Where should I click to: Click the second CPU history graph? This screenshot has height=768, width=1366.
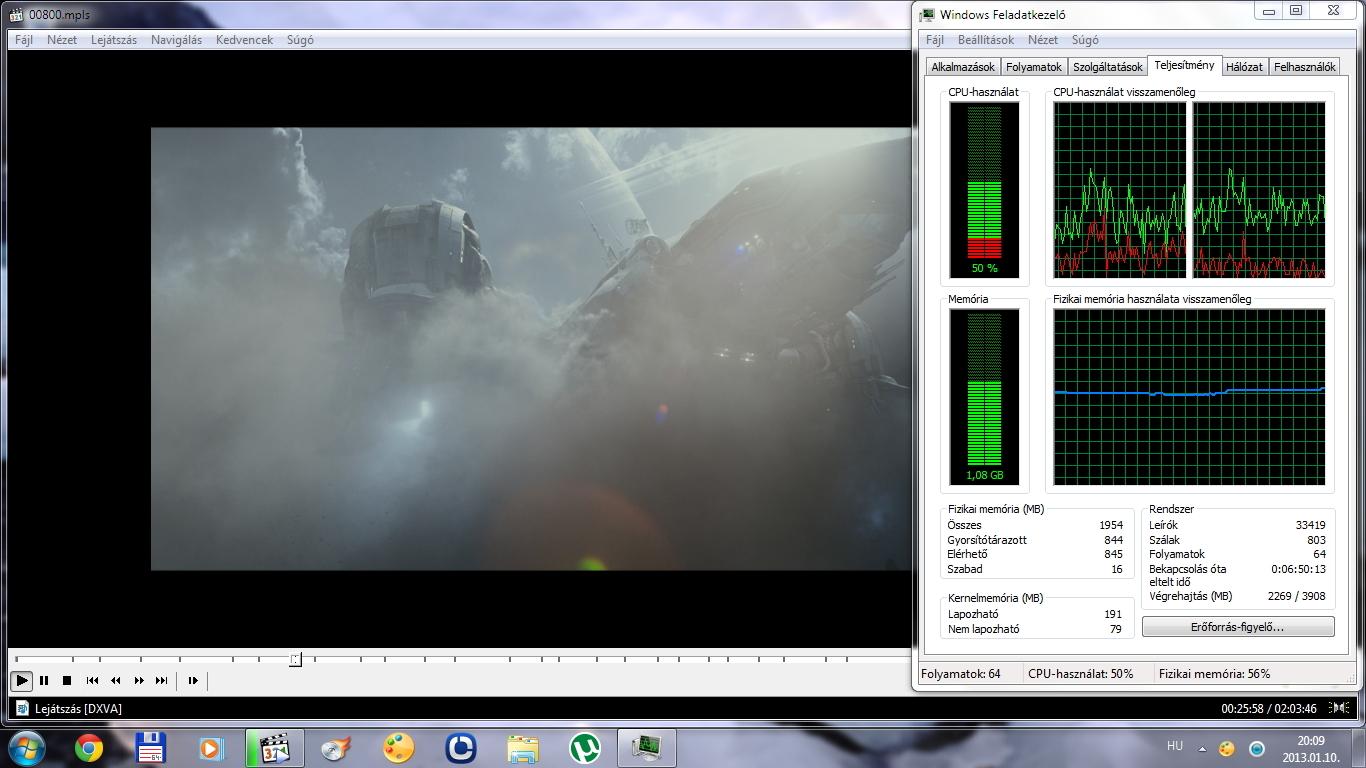1259,190
